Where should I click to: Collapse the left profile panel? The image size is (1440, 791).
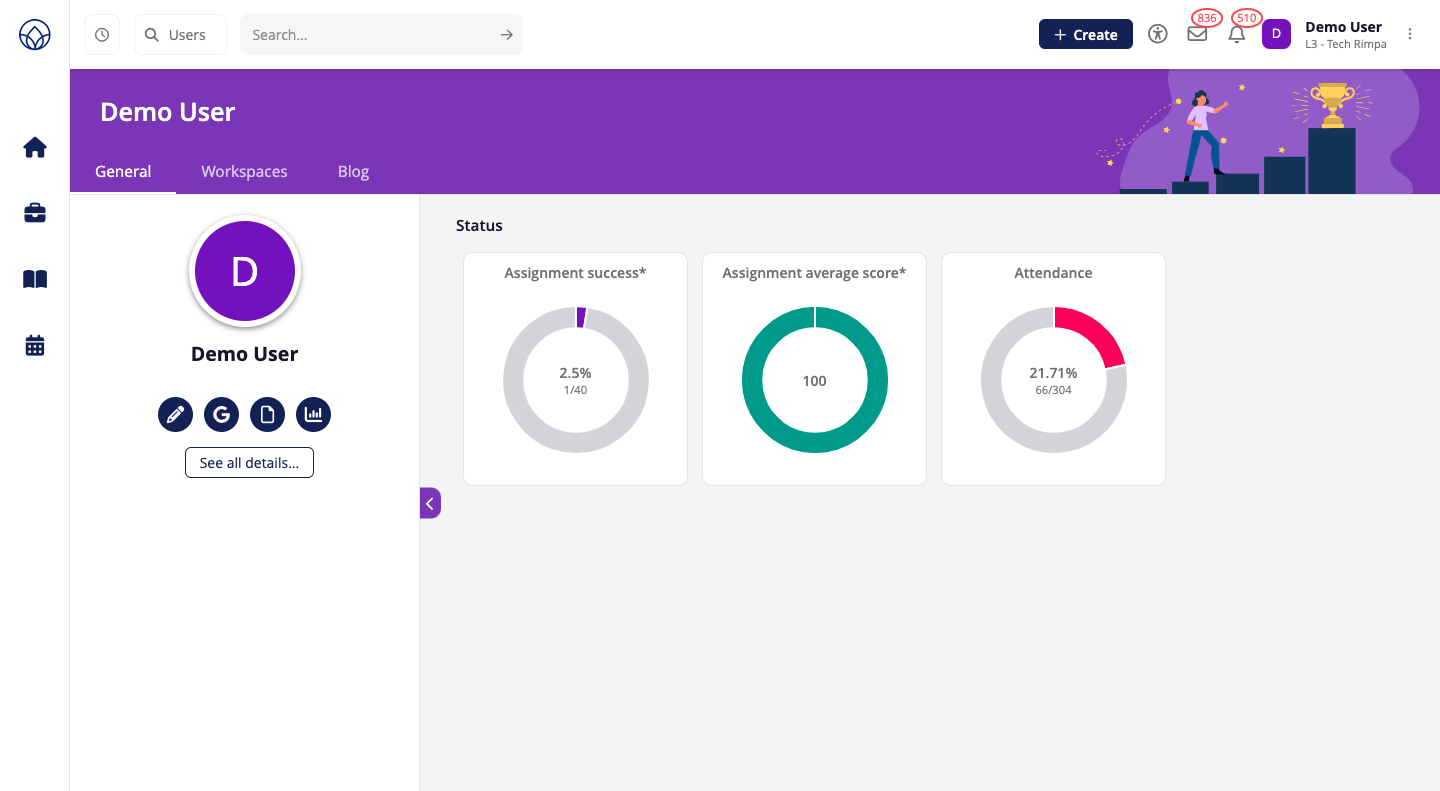pos(430,503)
